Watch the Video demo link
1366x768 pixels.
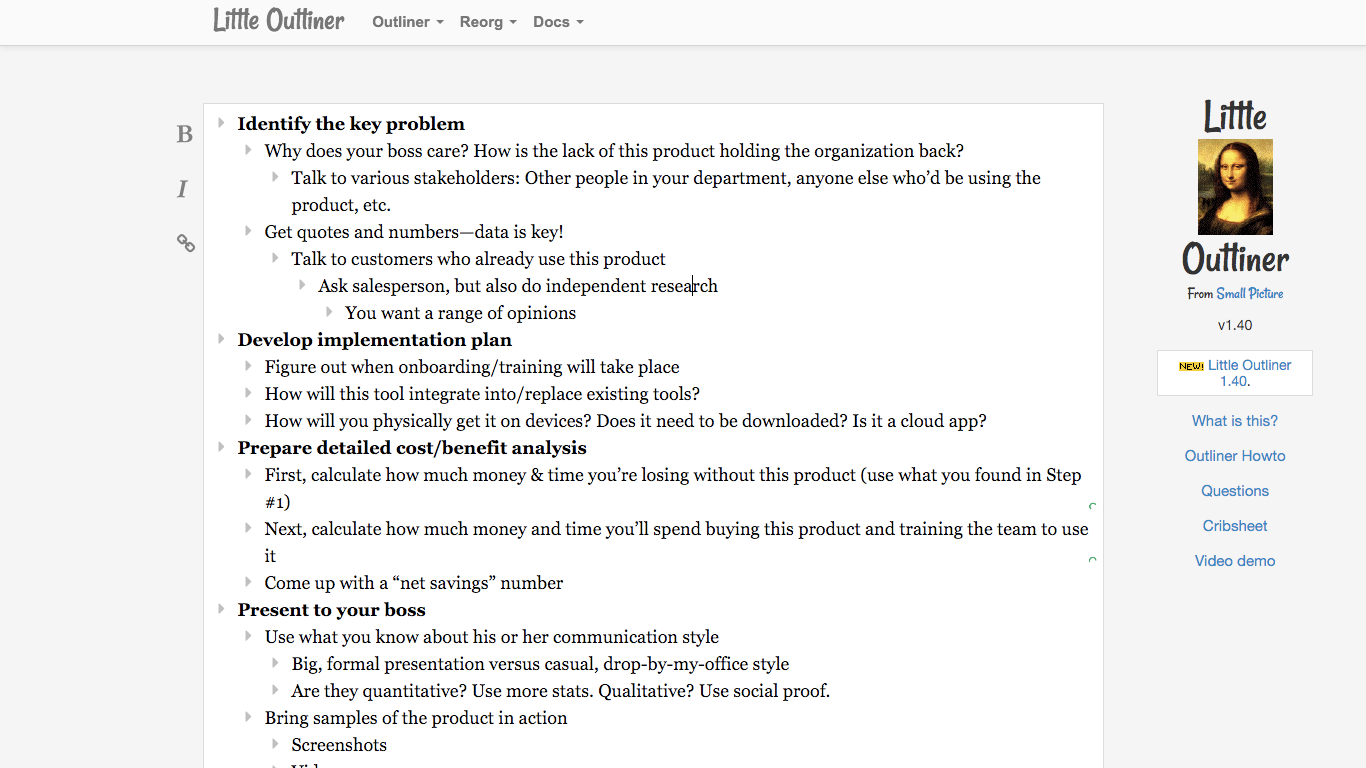pos(1235,561)
